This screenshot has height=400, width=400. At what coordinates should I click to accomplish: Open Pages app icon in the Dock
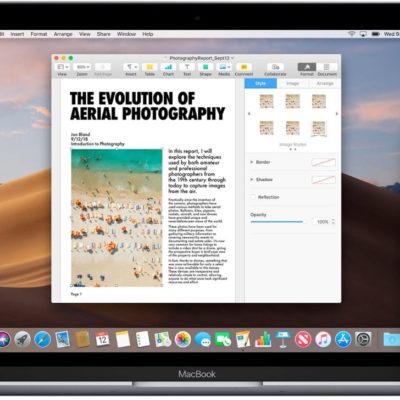243,340
